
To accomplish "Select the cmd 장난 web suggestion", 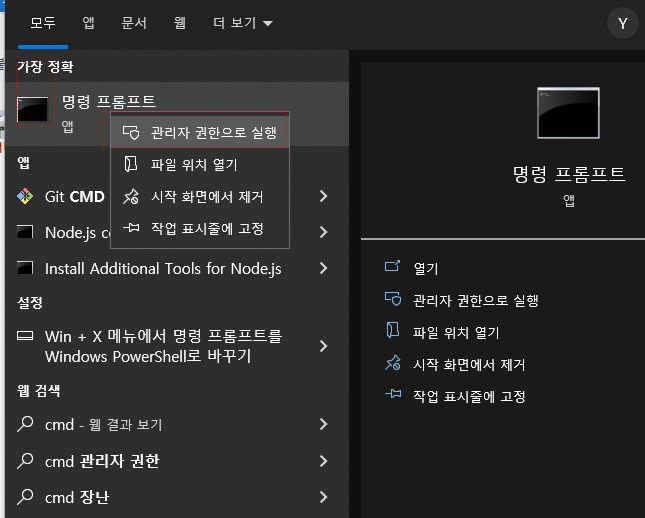I will 77,497.
